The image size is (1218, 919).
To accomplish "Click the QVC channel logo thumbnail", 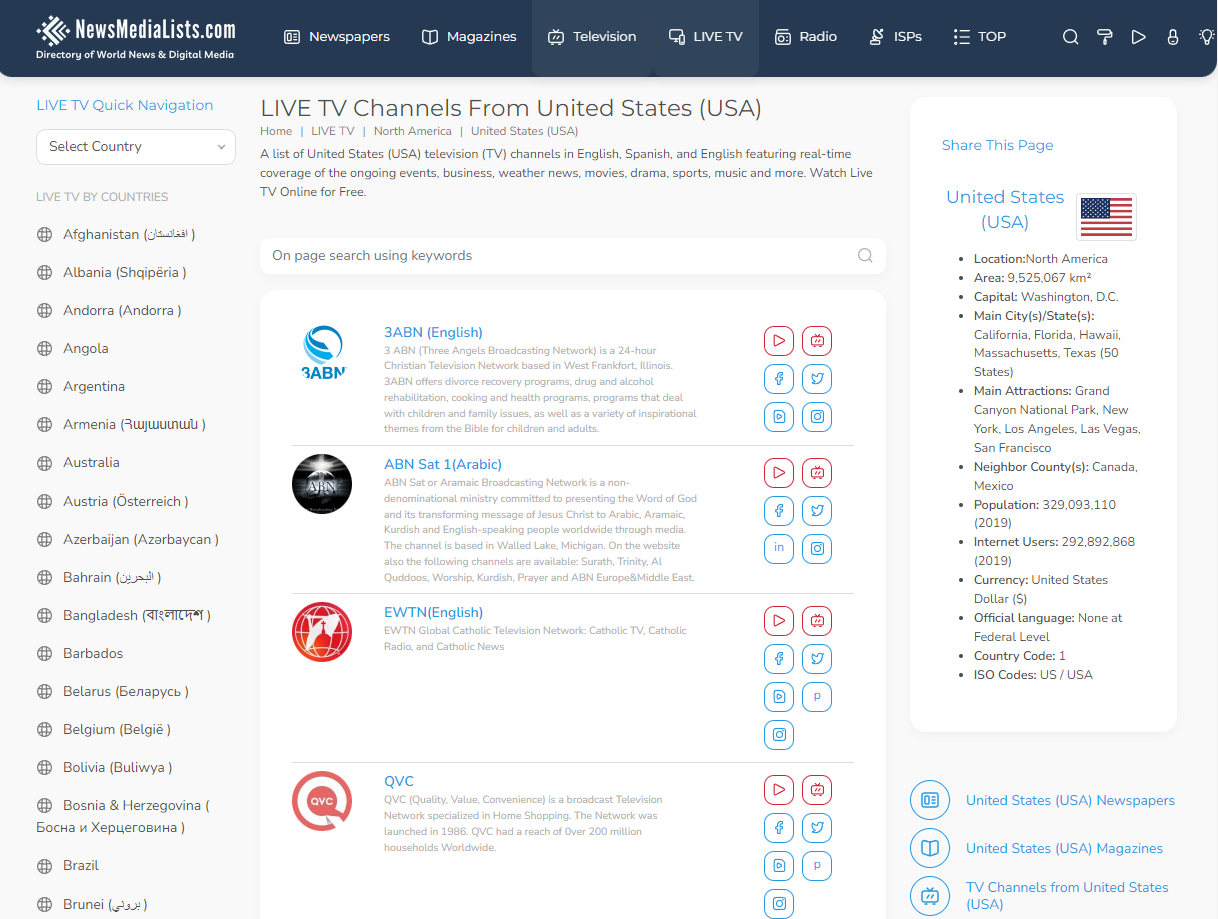I will coord(322,801).
